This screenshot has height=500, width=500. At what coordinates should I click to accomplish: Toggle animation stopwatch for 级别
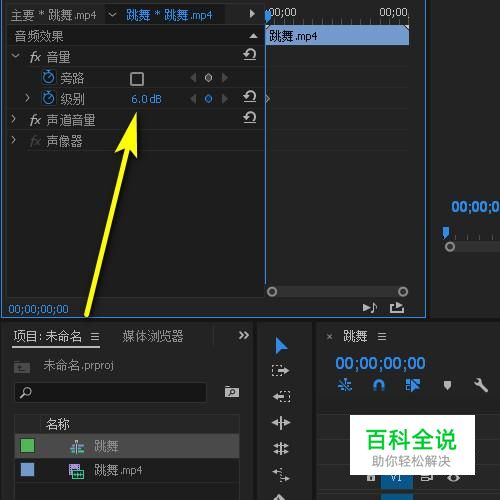coord(49,98)
